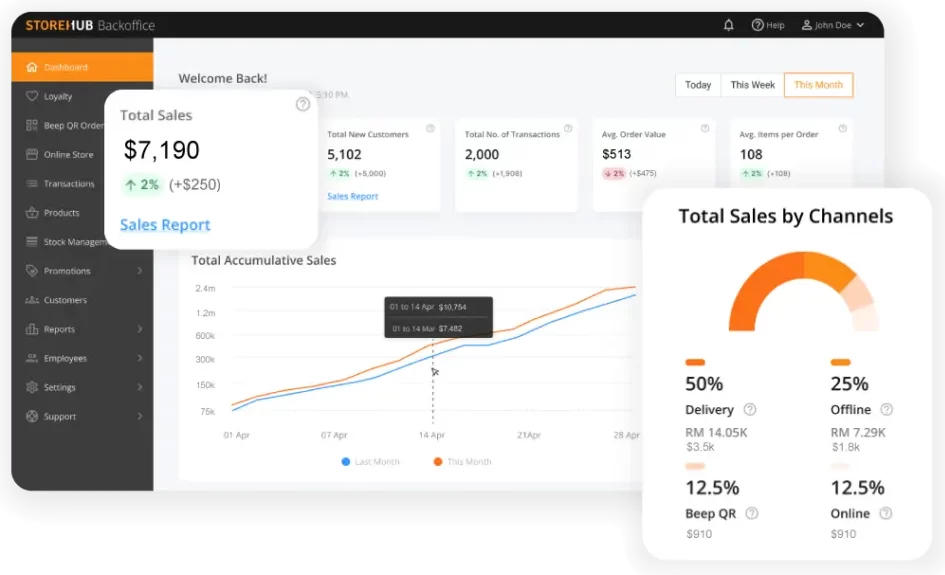Click the Support lifebuoy icon

click(x=32, y=416)
